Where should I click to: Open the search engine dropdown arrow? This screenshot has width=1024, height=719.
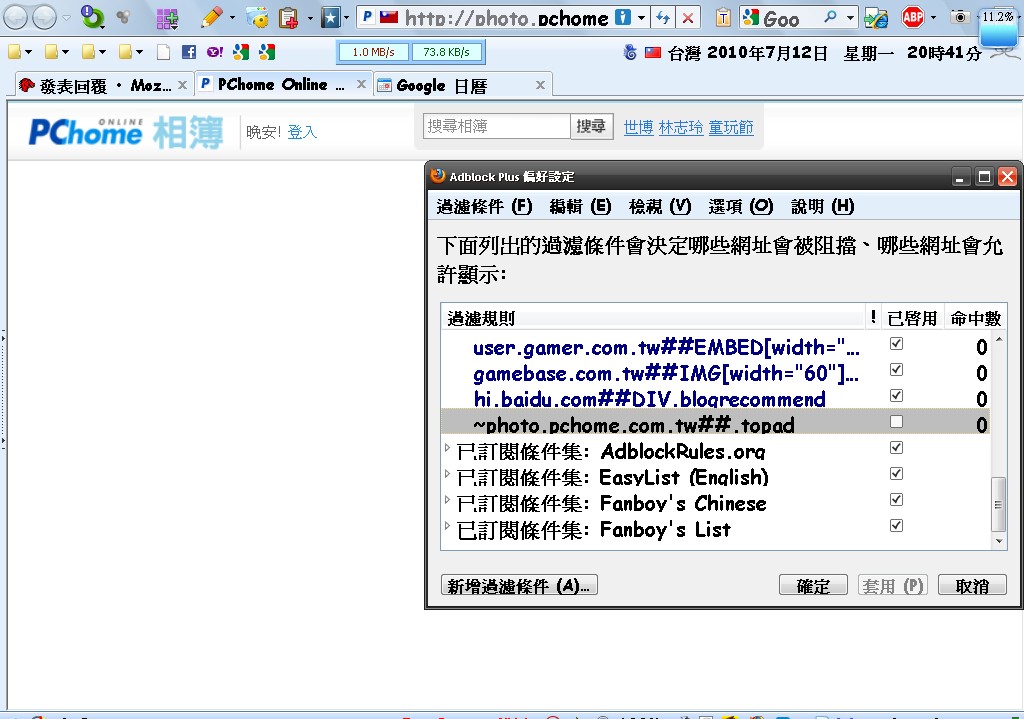[850, 18]
